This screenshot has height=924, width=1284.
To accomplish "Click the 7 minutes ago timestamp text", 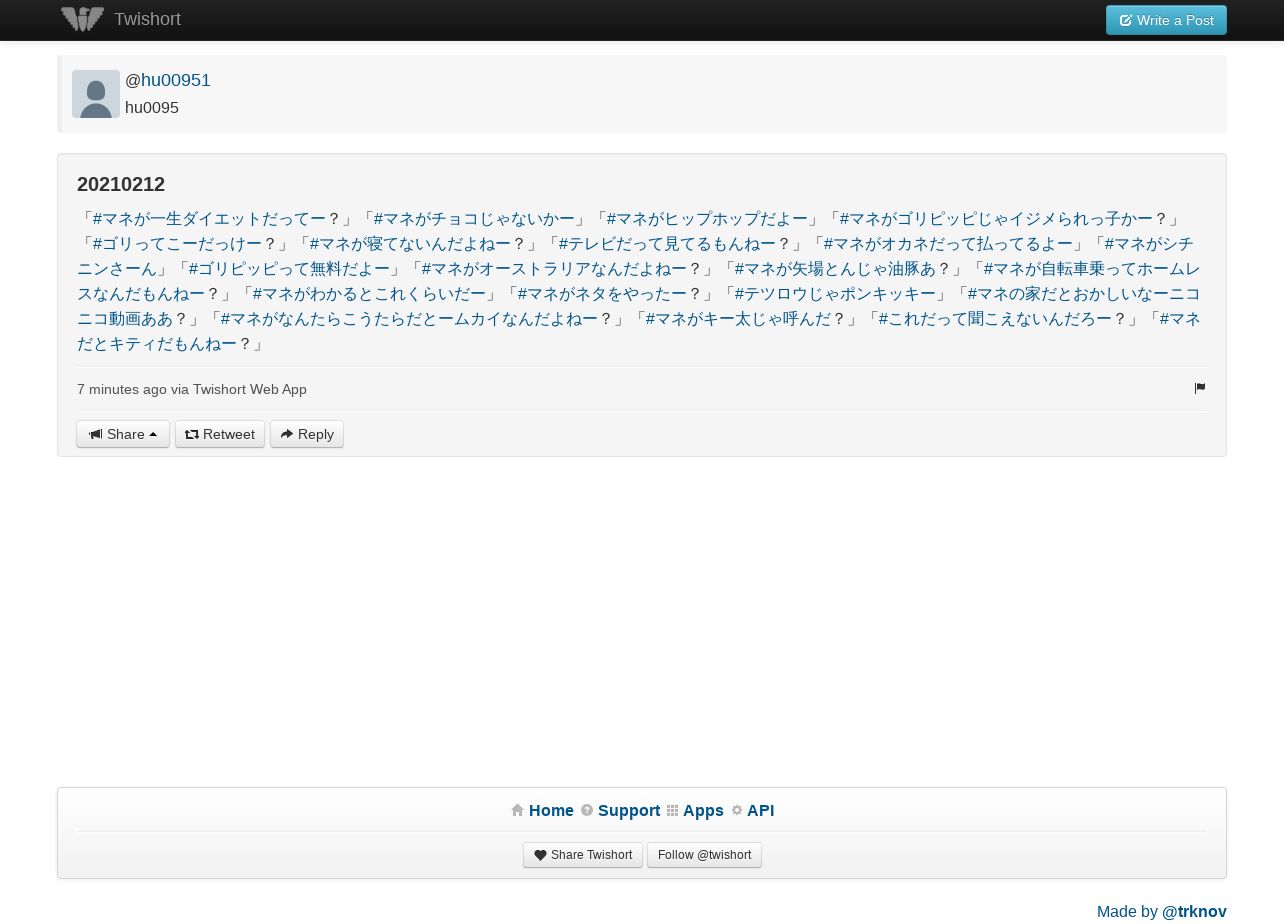I will 122,389.
